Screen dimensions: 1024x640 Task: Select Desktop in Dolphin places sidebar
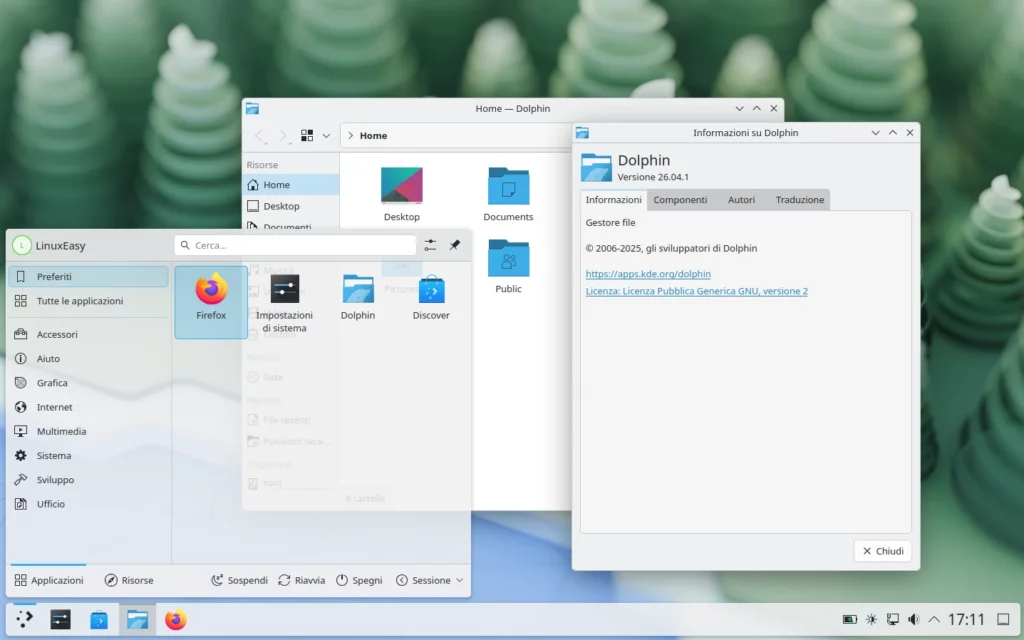click(291, 206)
